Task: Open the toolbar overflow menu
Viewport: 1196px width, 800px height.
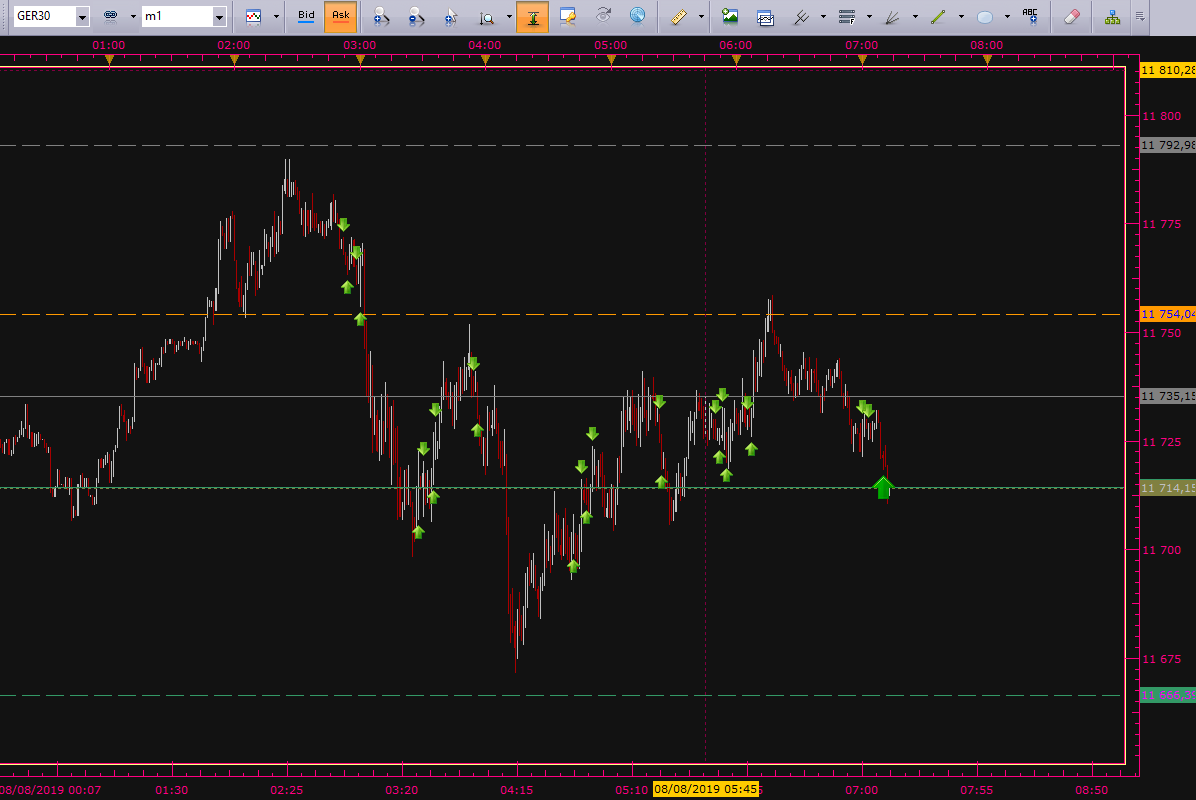Action: [1140, 16]
